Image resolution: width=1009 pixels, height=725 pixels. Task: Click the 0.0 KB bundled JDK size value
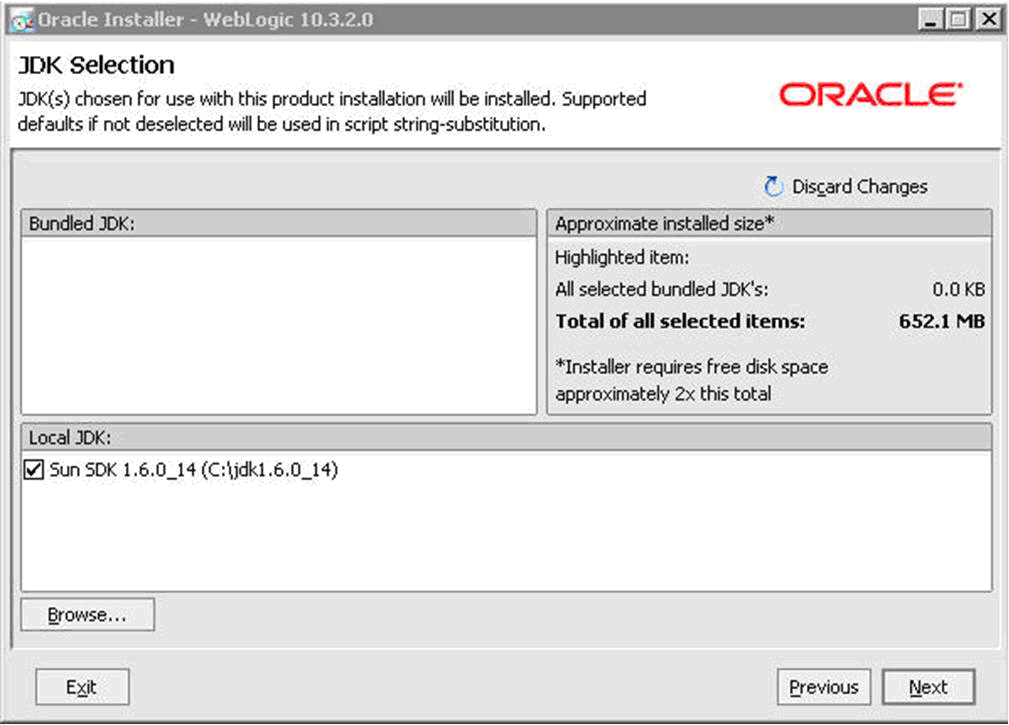tap(958, 289)
